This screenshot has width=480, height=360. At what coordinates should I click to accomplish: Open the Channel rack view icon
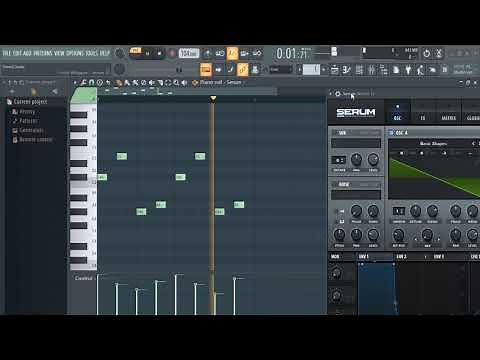click(359, 70)
